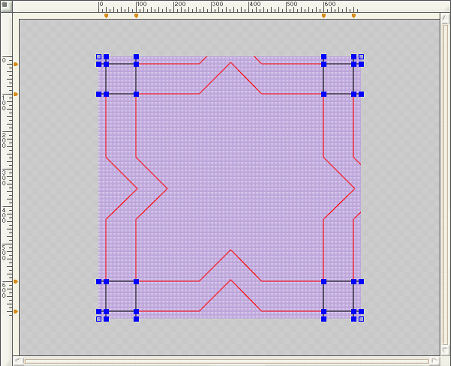Click the corner icon where the rulers meet
Viewport: 451px width, 366px height.
point(4,5)
